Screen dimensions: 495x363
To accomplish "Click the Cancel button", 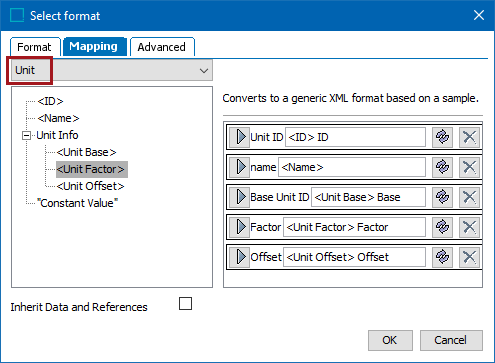I will [451, 340].
